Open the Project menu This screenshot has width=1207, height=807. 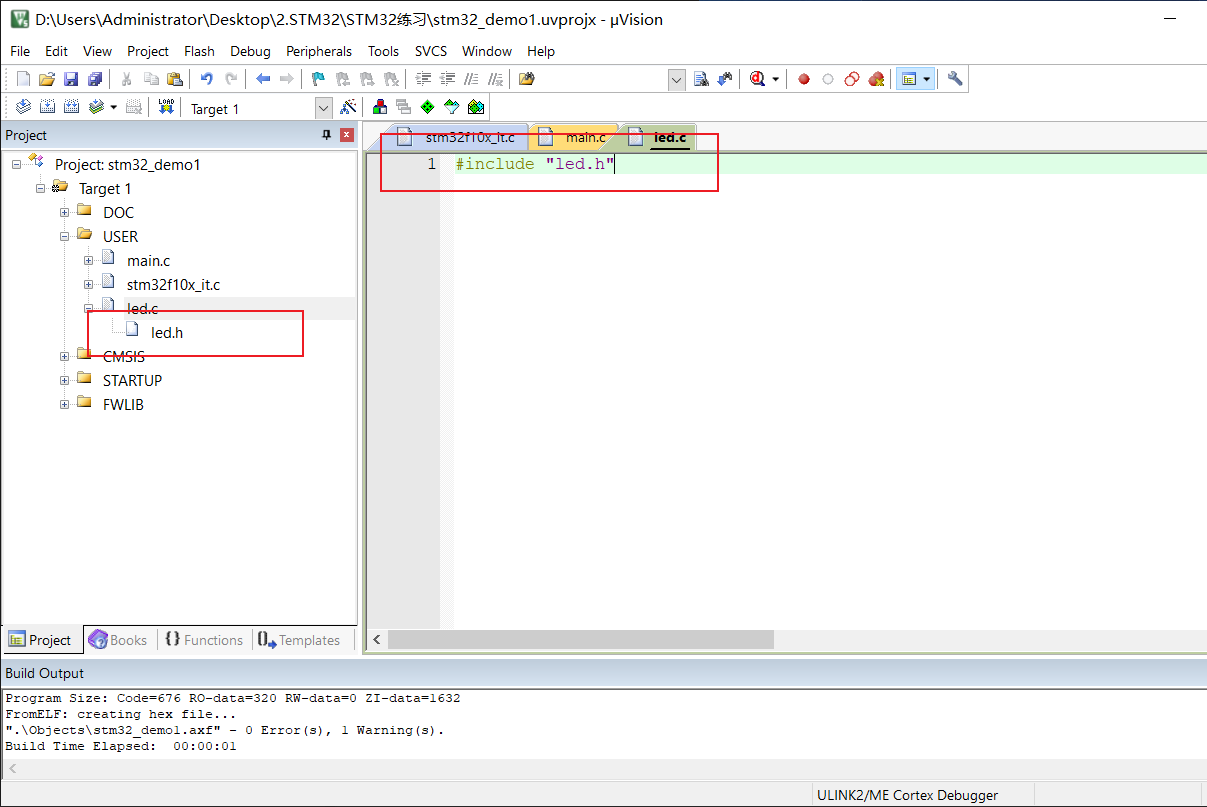pos(148,51)
